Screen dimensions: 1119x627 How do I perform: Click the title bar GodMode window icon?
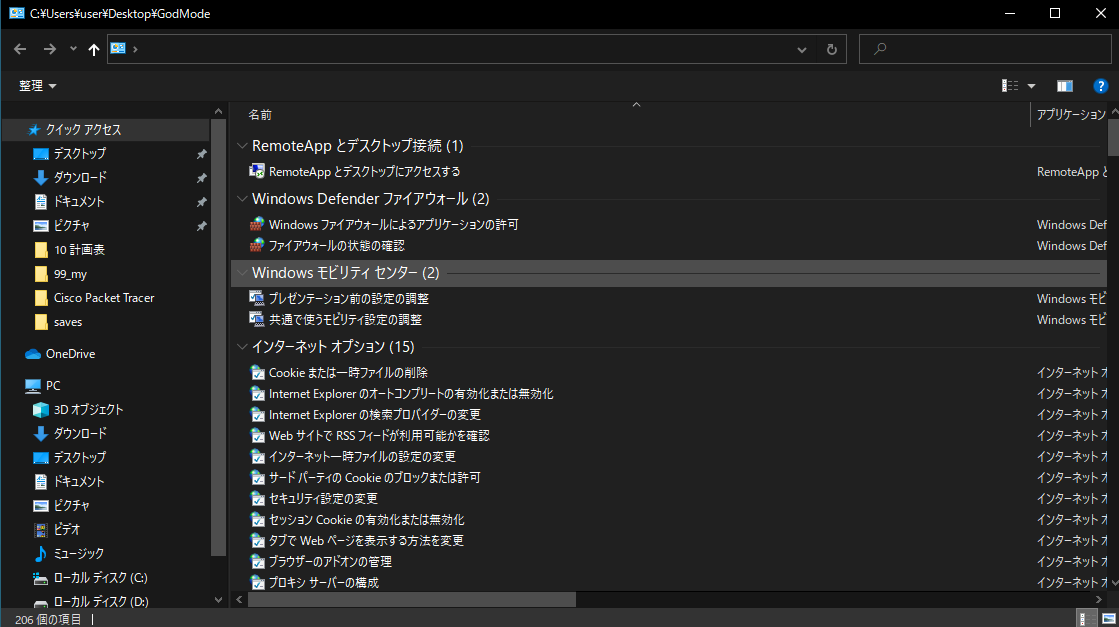[x=16, y=14]
